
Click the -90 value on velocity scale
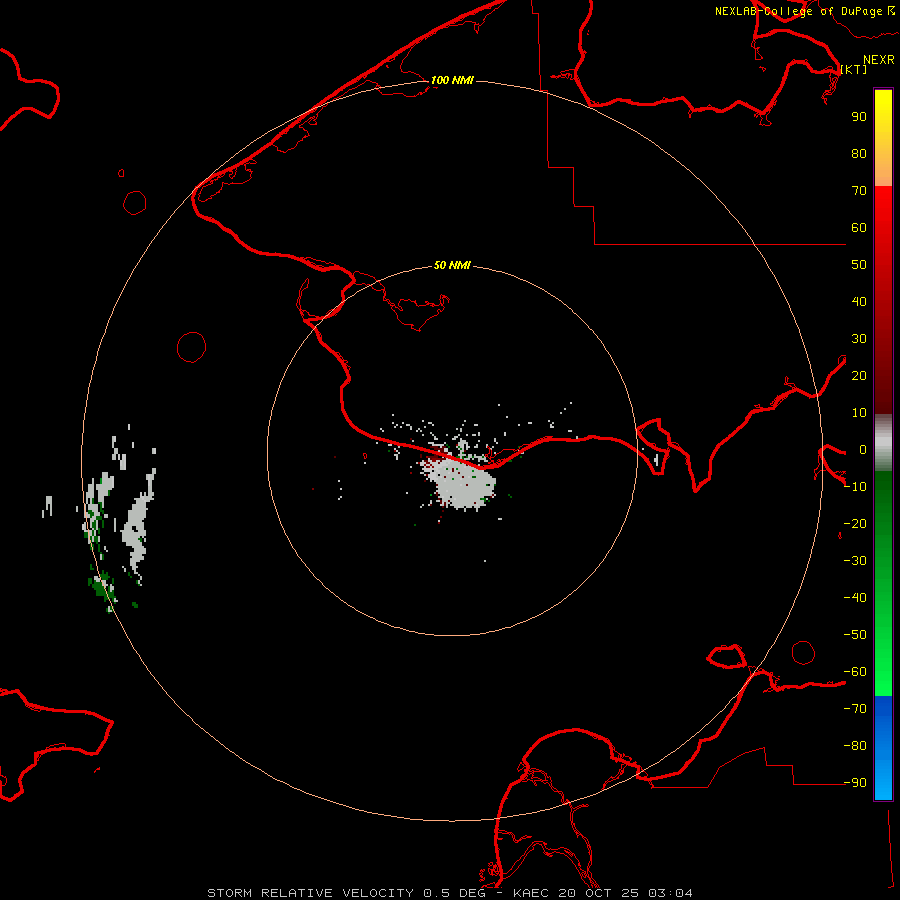[855, 783]
